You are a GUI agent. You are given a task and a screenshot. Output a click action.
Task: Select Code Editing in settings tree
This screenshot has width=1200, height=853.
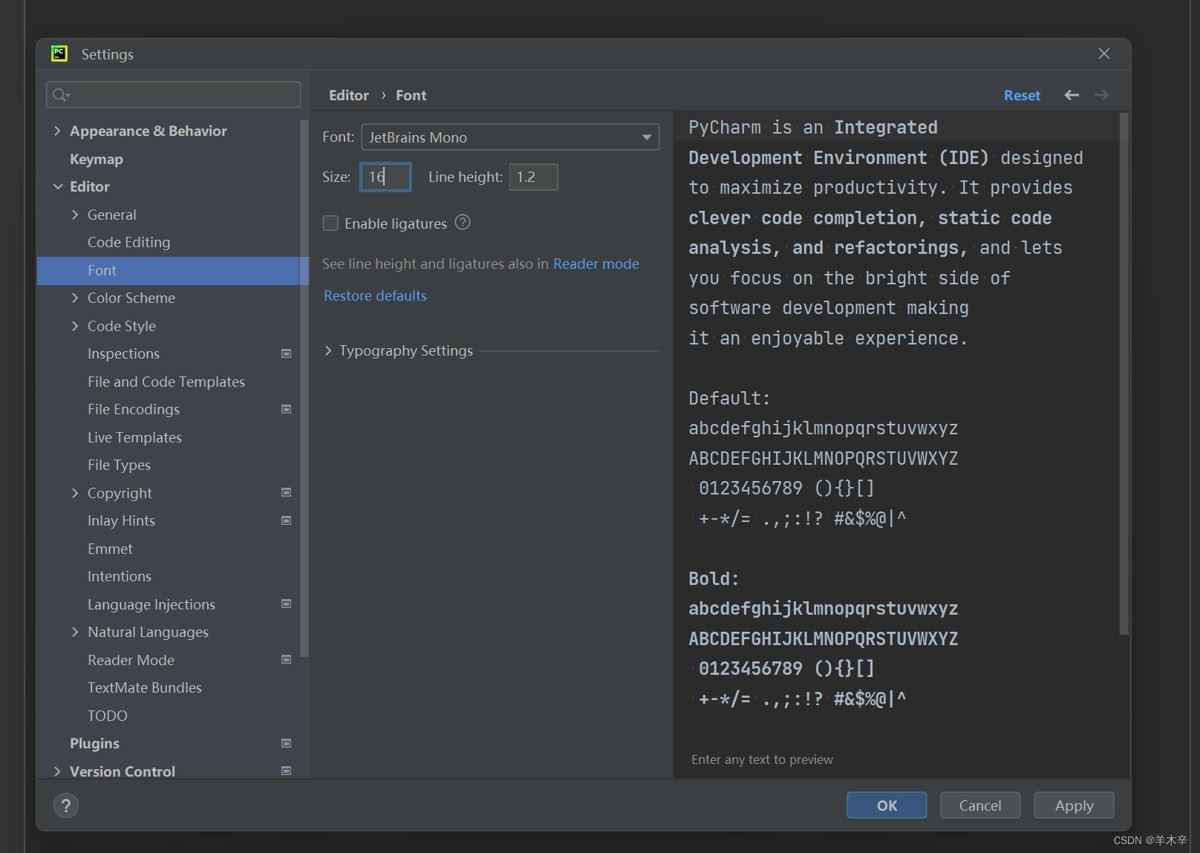coord(129,242)
